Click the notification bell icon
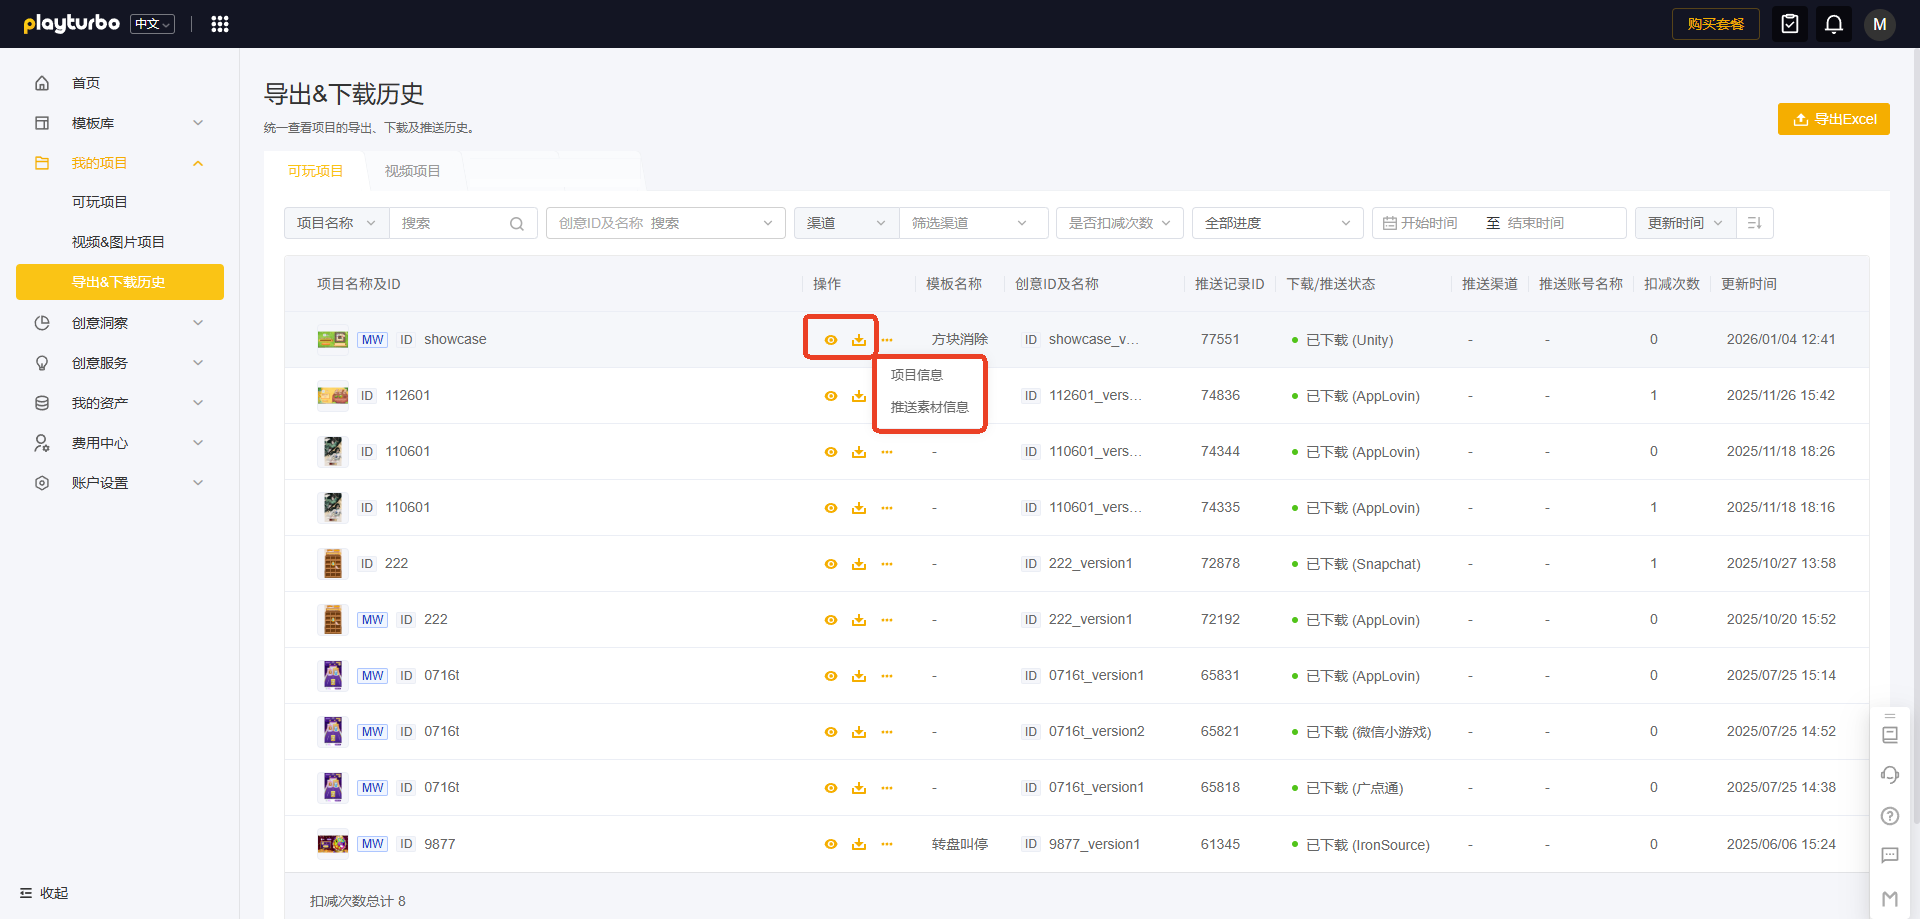 (x=1834, y=24)
